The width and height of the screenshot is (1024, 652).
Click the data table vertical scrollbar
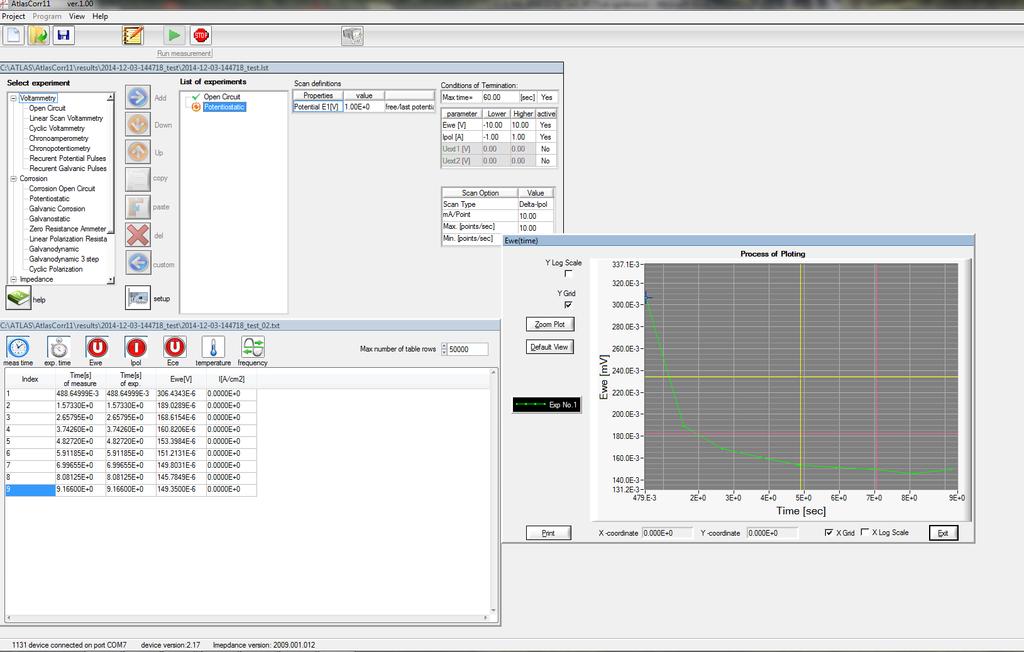coord(494,491)
